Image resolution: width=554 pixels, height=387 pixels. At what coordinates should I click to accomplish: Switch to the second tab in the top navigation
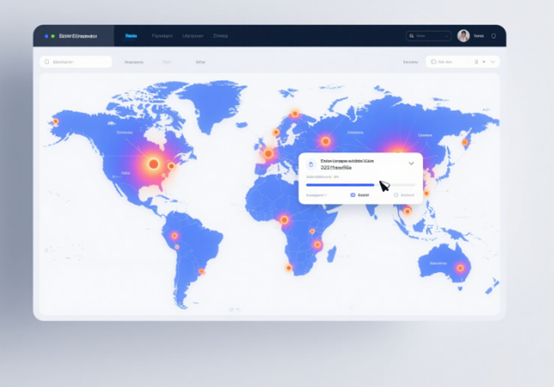pos(162,36)
